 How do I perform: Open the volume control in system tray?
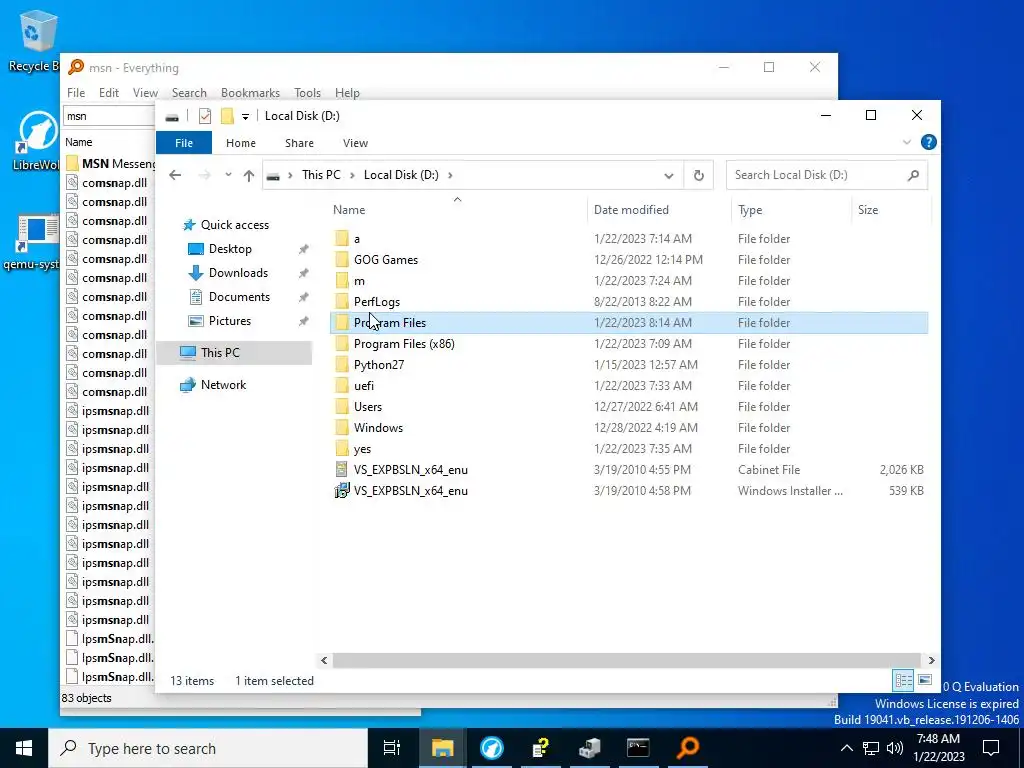(x=895, y=748)
